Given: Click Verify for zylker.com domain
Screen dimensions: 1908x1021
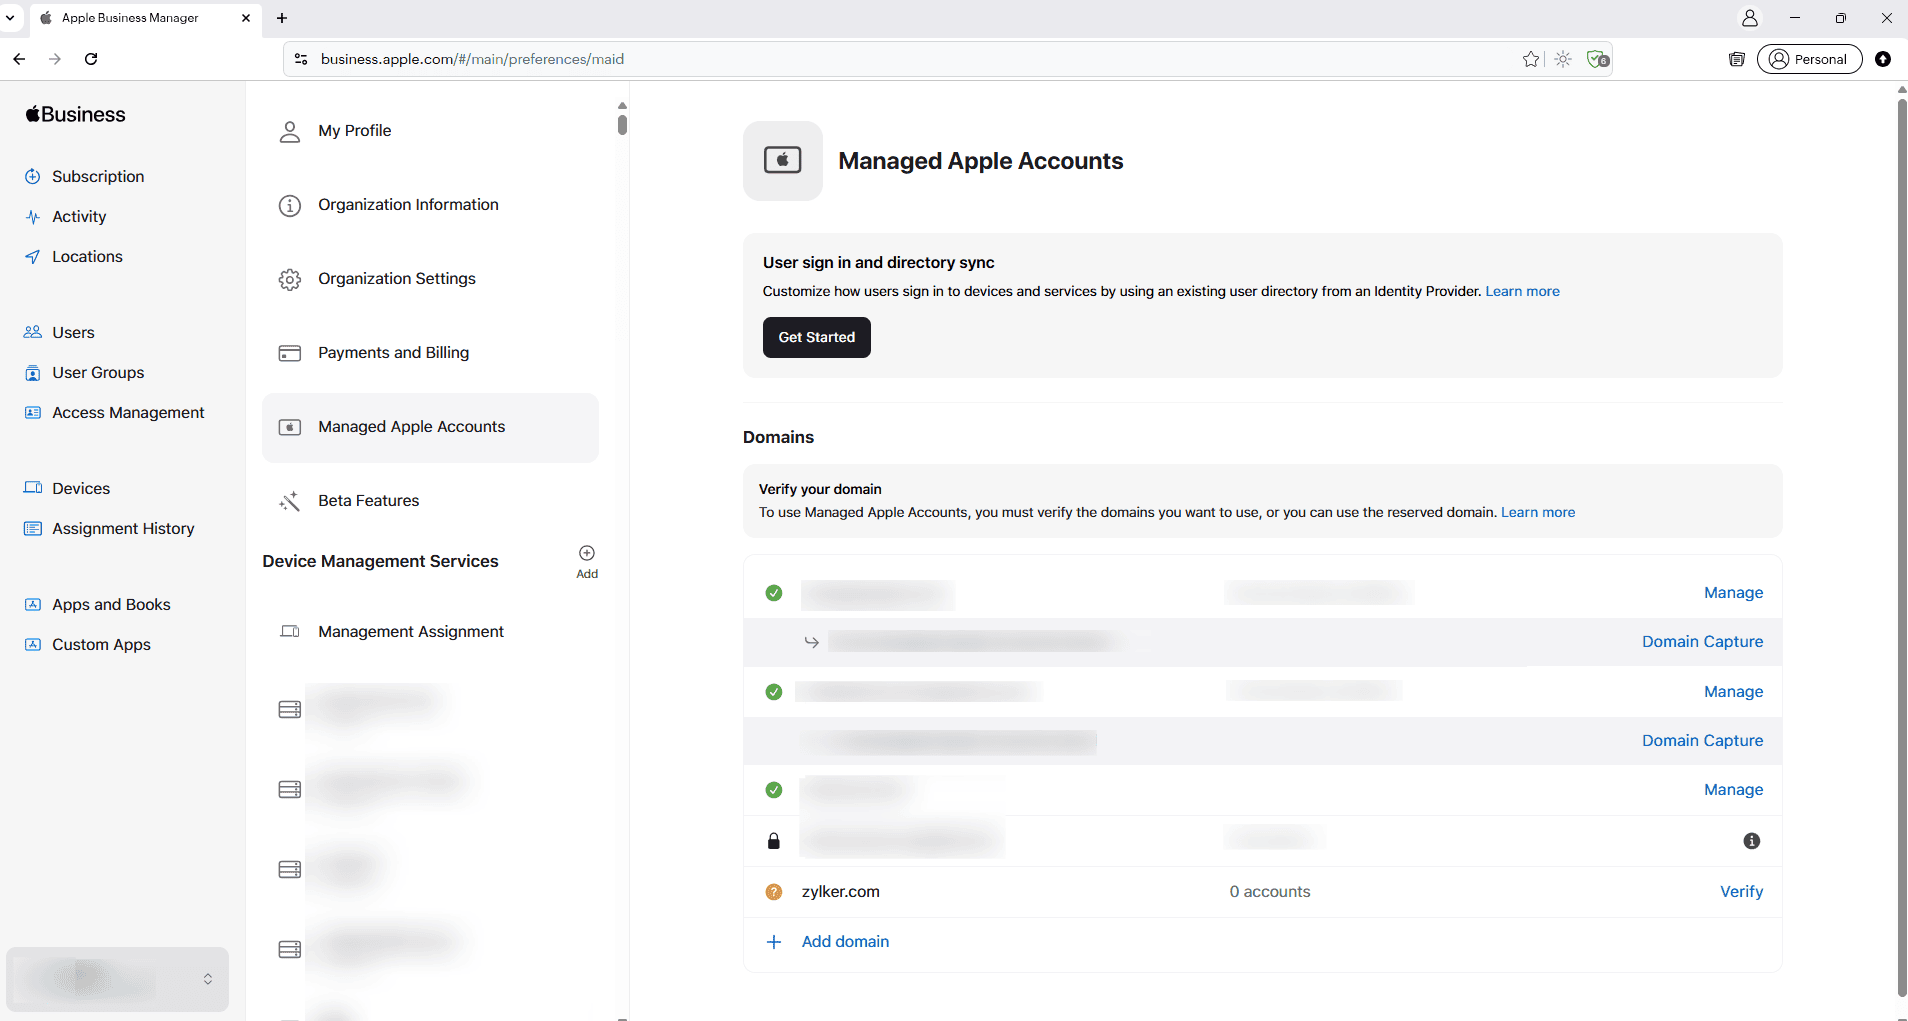Looking at the screenshot, I should [1741, 892].
